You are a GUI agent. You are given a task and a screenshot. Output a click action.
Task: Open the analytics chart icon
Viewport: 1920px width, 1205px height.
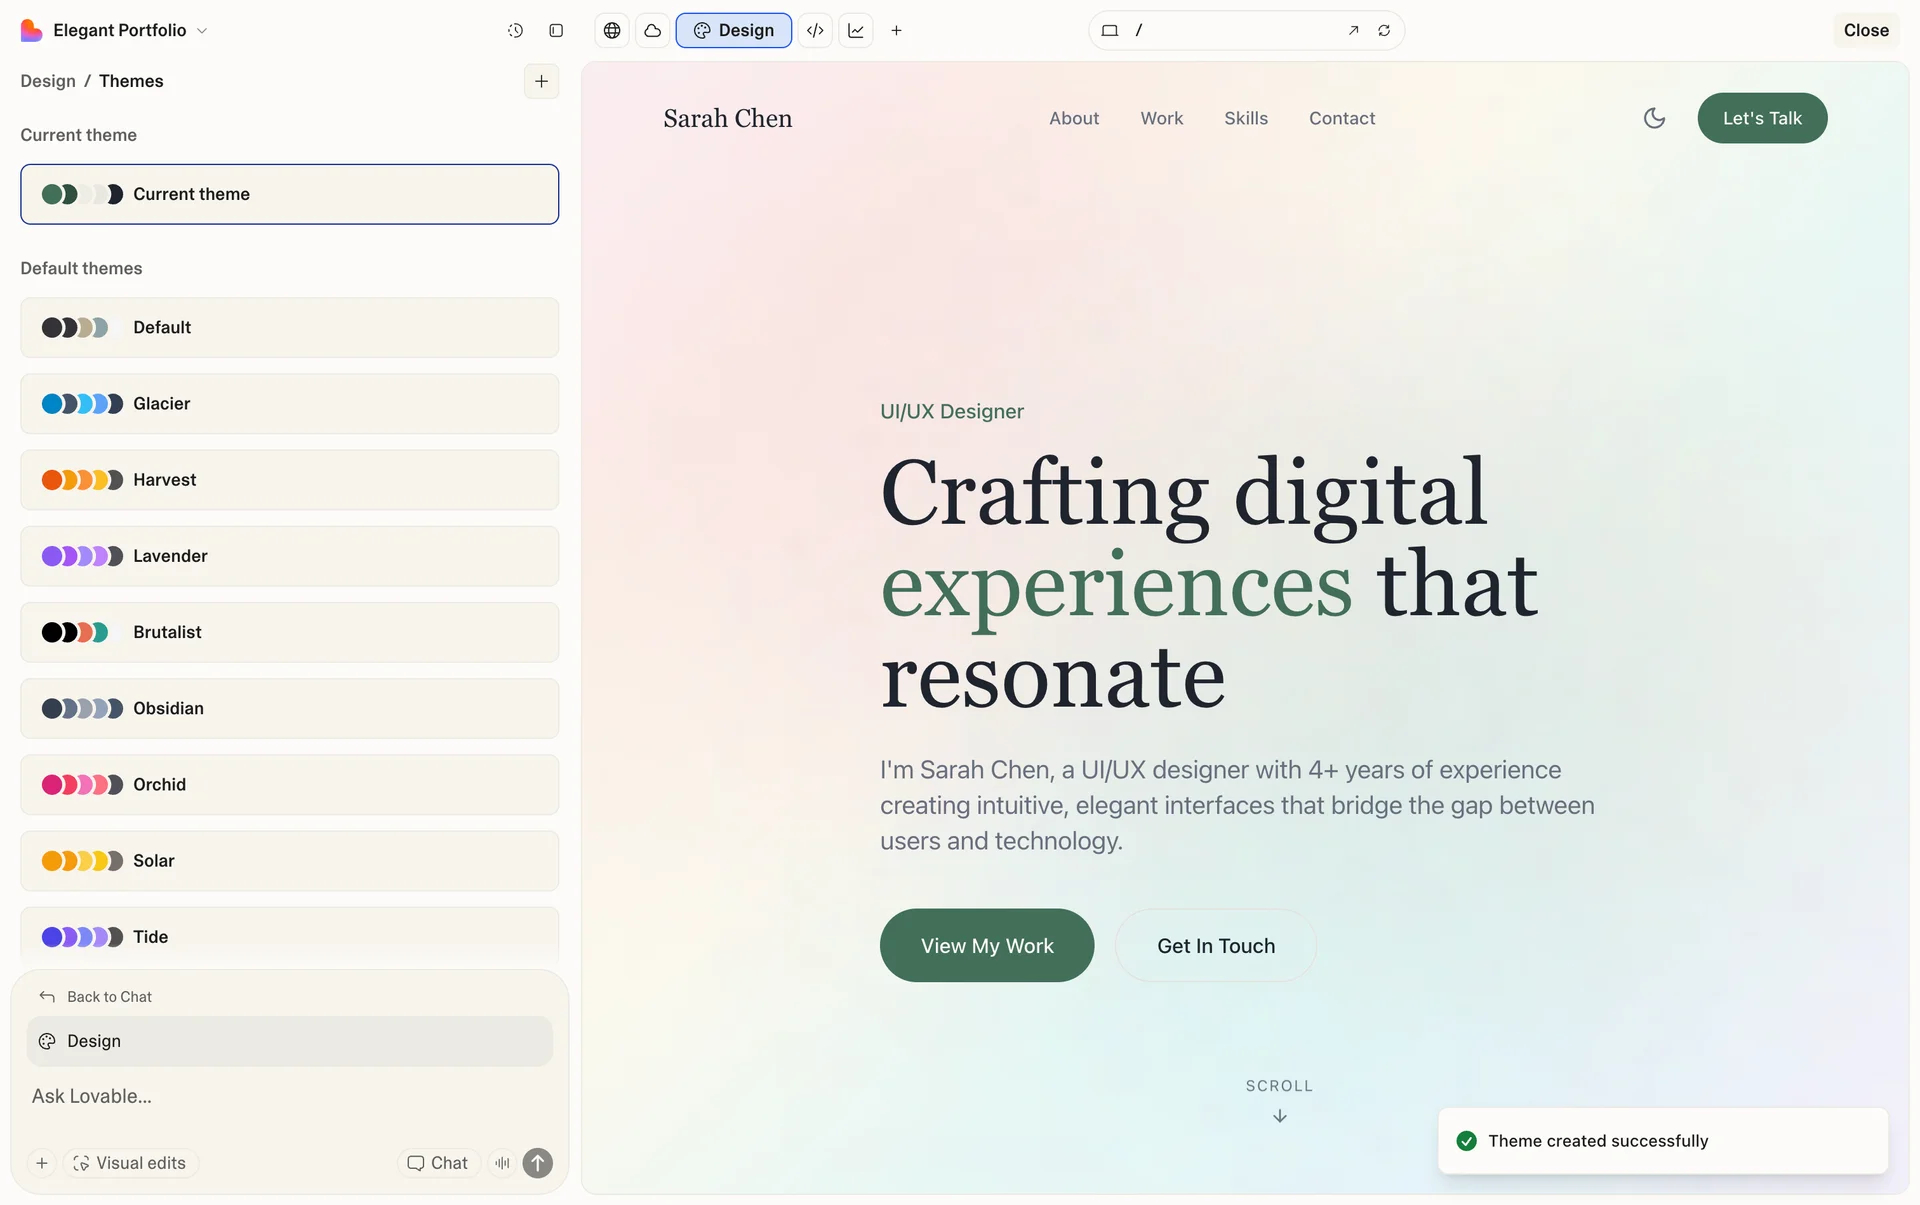856,30
